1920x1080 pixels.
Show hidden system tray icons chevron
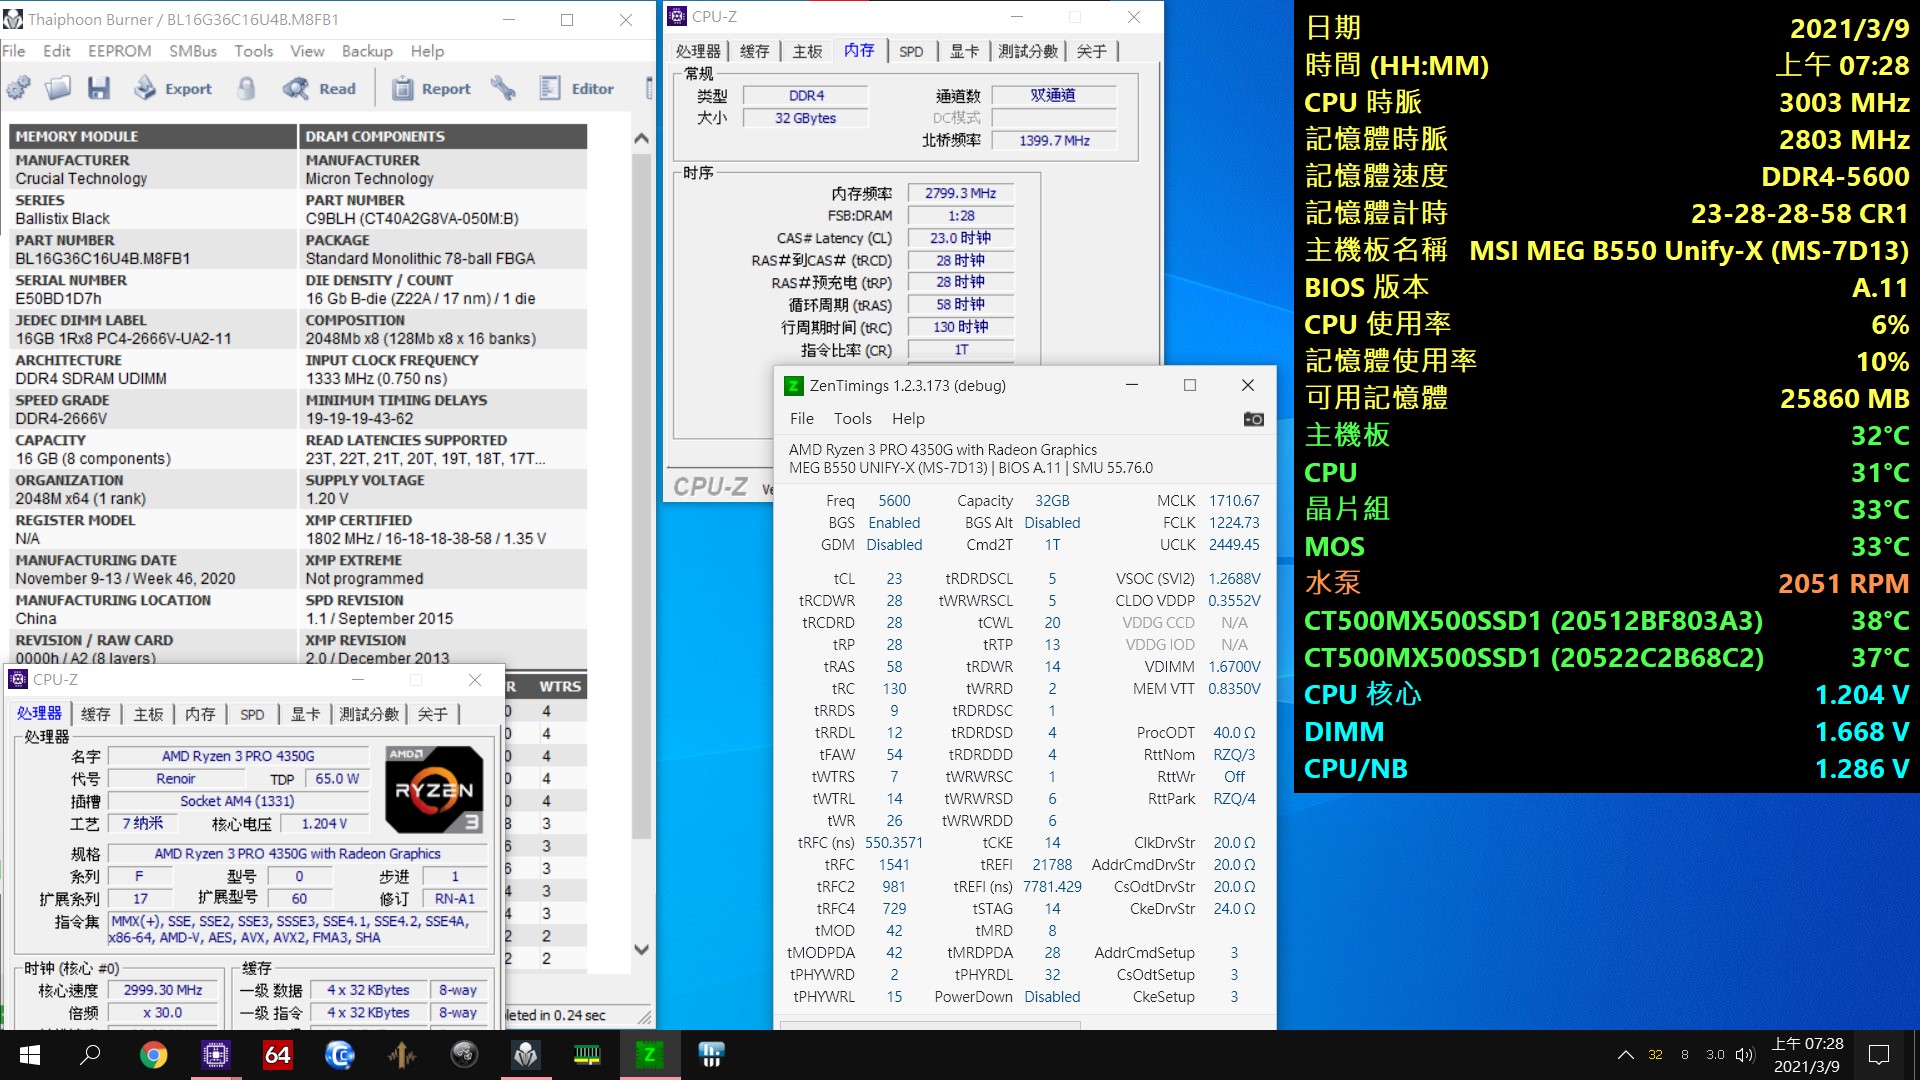[x=1626, y=1055]
